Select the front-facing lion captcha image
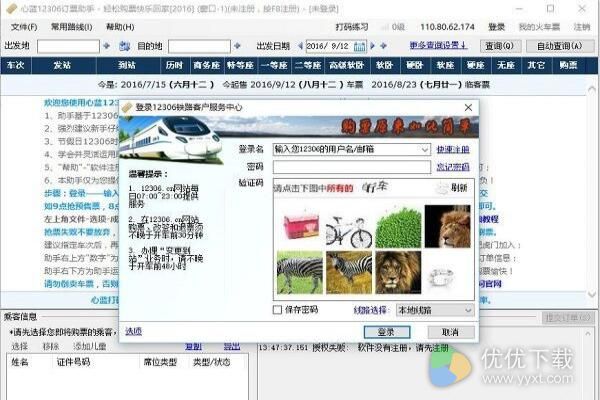 coord(398,273)
